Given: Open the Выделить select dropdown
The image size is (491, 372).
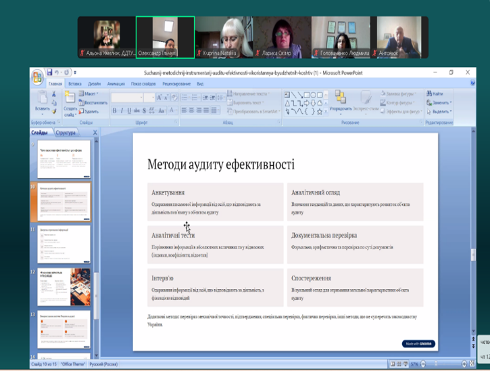Looking at the screenshot, I should (439, 112).
